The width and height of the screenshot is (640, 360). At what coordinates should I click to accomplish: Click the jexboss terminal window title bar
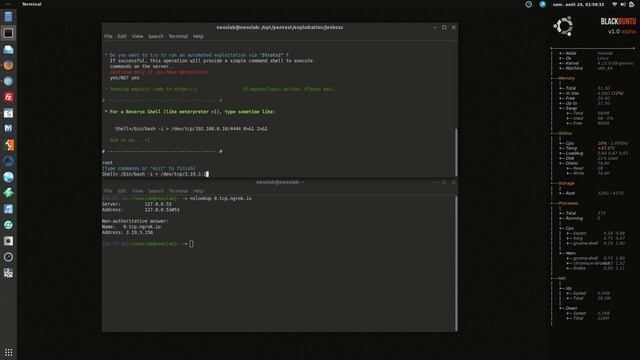[x=280, y=27]
